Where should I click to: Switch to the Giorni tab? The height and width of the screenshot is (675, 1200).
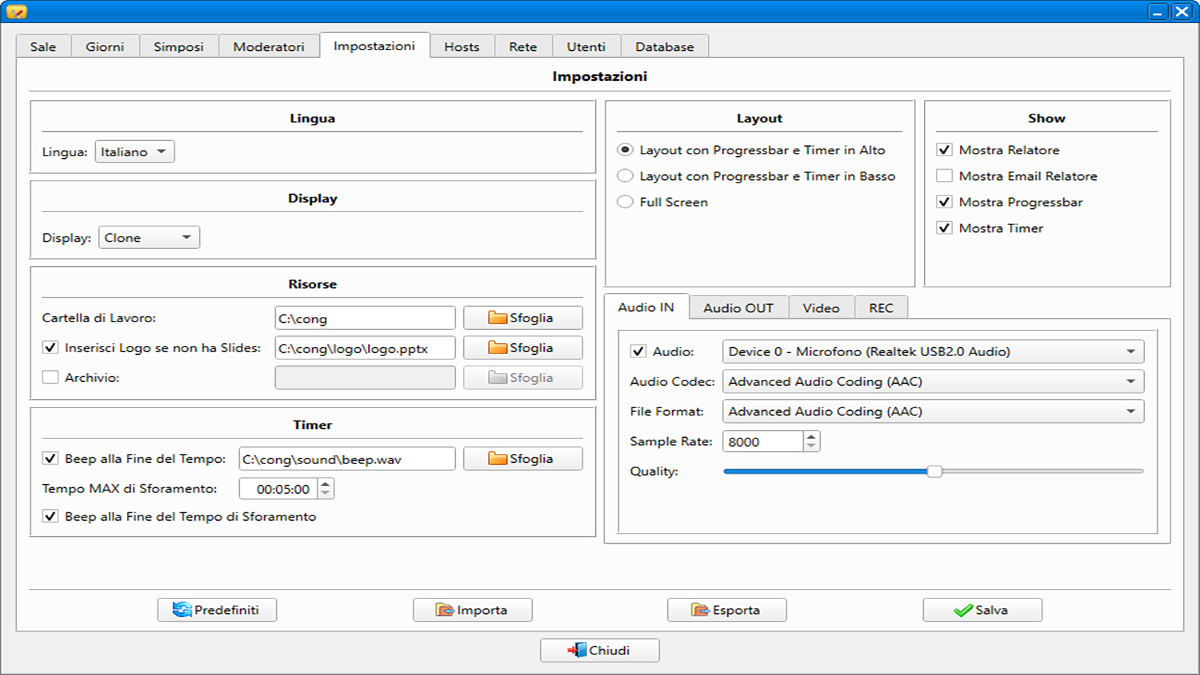105,47
